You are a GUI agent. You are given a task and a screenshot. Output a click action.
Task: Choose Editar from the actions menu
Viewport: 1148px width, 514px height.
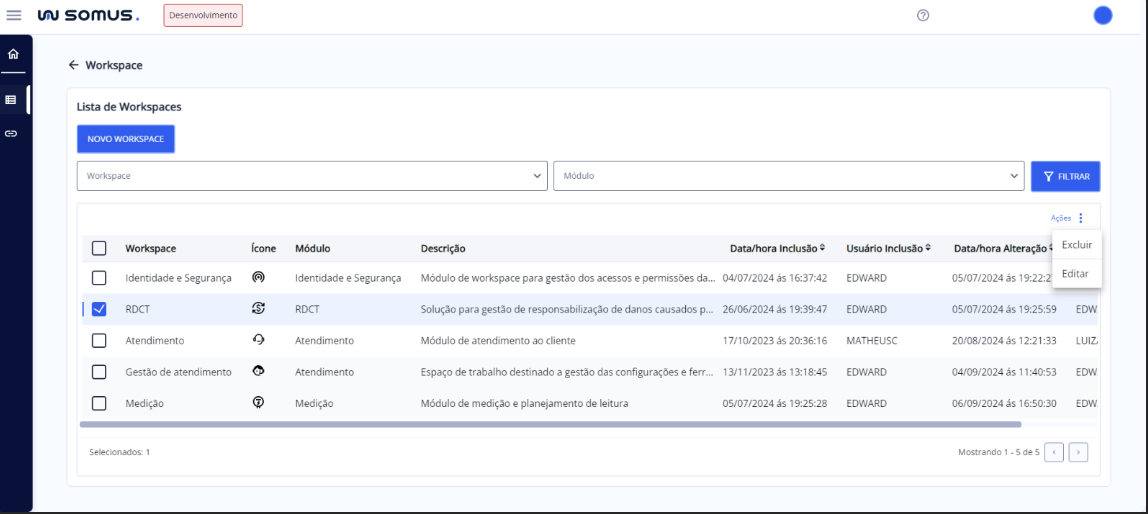[x=1075, y=273]
